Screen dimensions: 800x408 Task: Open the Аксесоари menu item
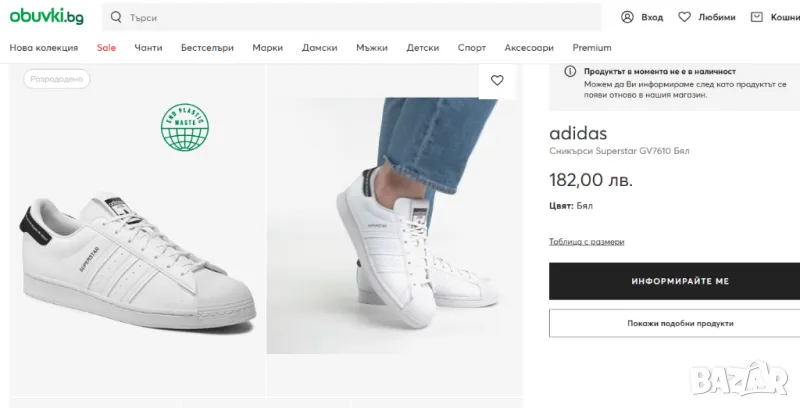coord(529,48)
